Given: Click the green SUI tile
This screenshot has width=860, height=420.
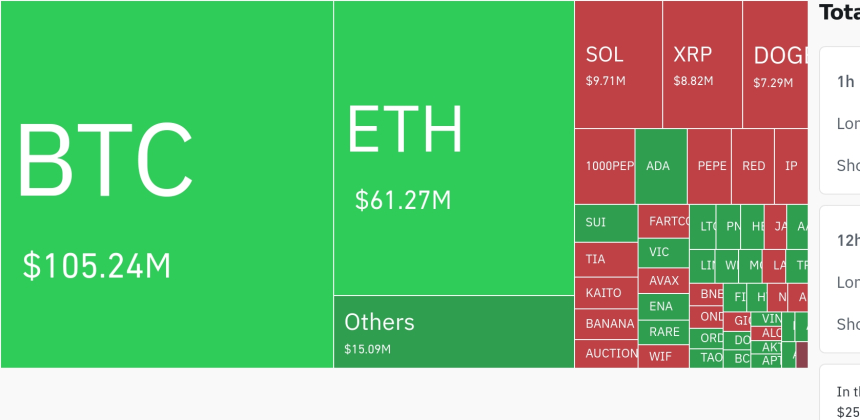Looking at the screenshot, I should click(606, 223).
